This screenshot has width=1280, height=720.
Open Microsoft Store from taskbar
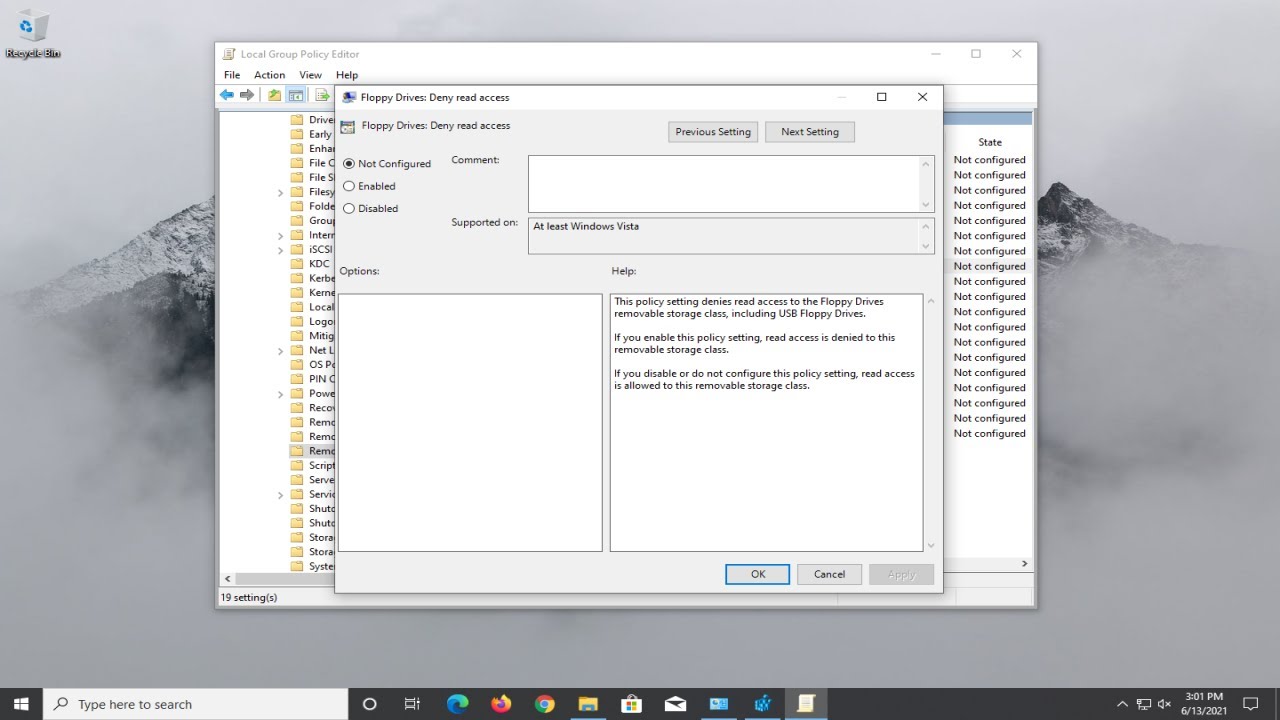[631, 704]
